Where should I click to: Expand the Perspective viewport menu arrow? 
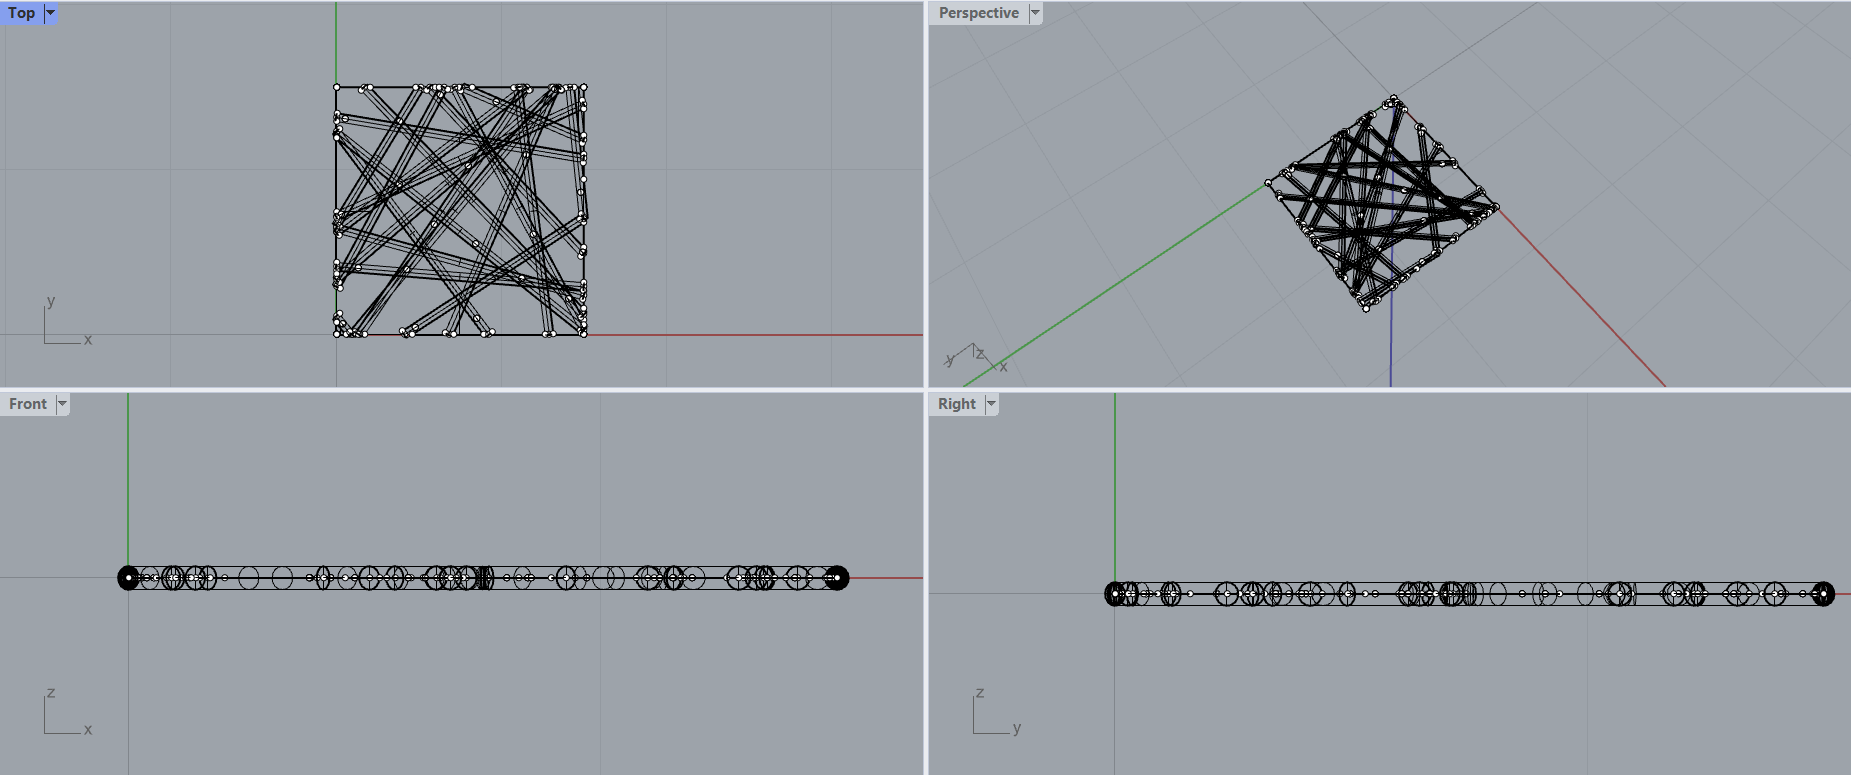[x=1035, y=13]
